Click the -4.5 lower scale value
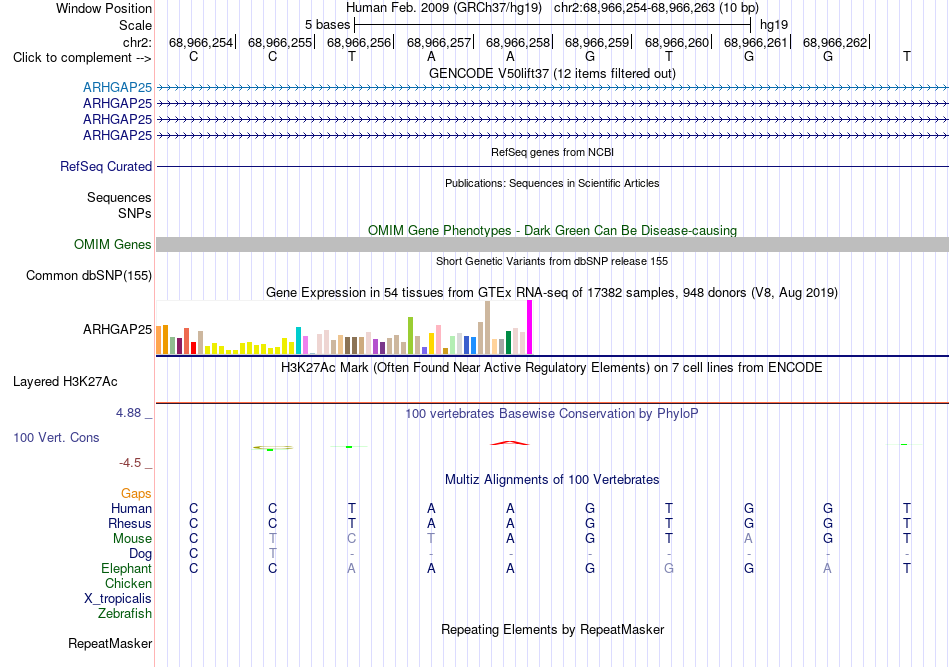Screen dimensions: 950x667 [130, 463]
